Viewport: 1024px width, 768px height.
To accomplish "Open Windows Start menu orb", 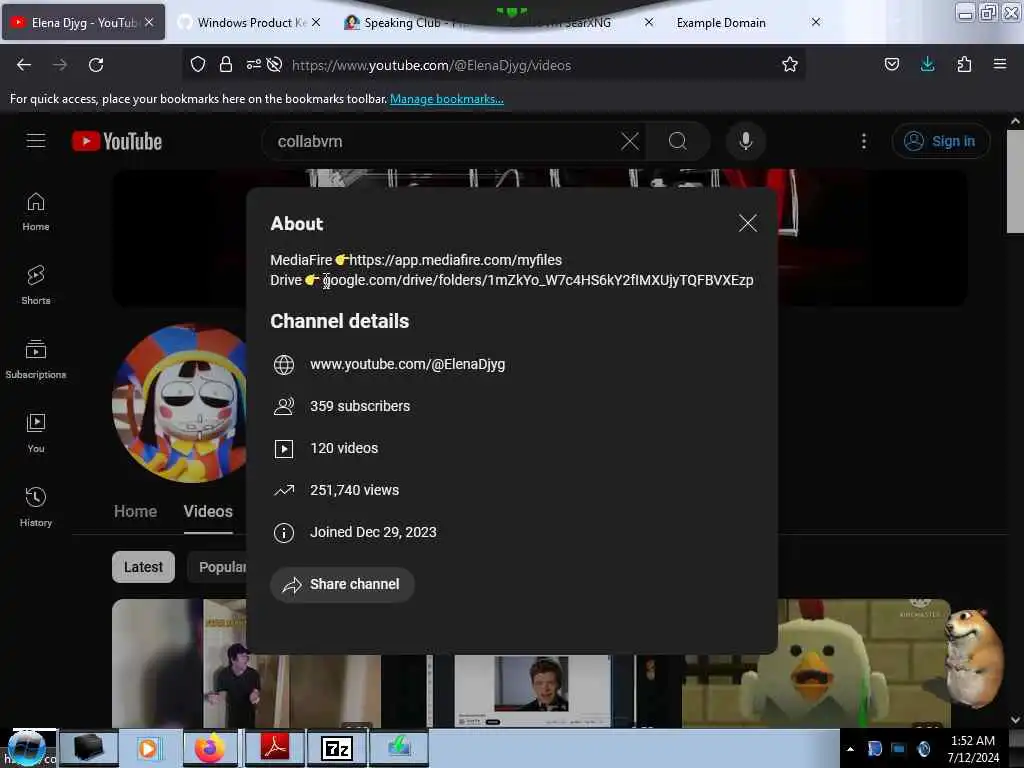I will 27,748.
